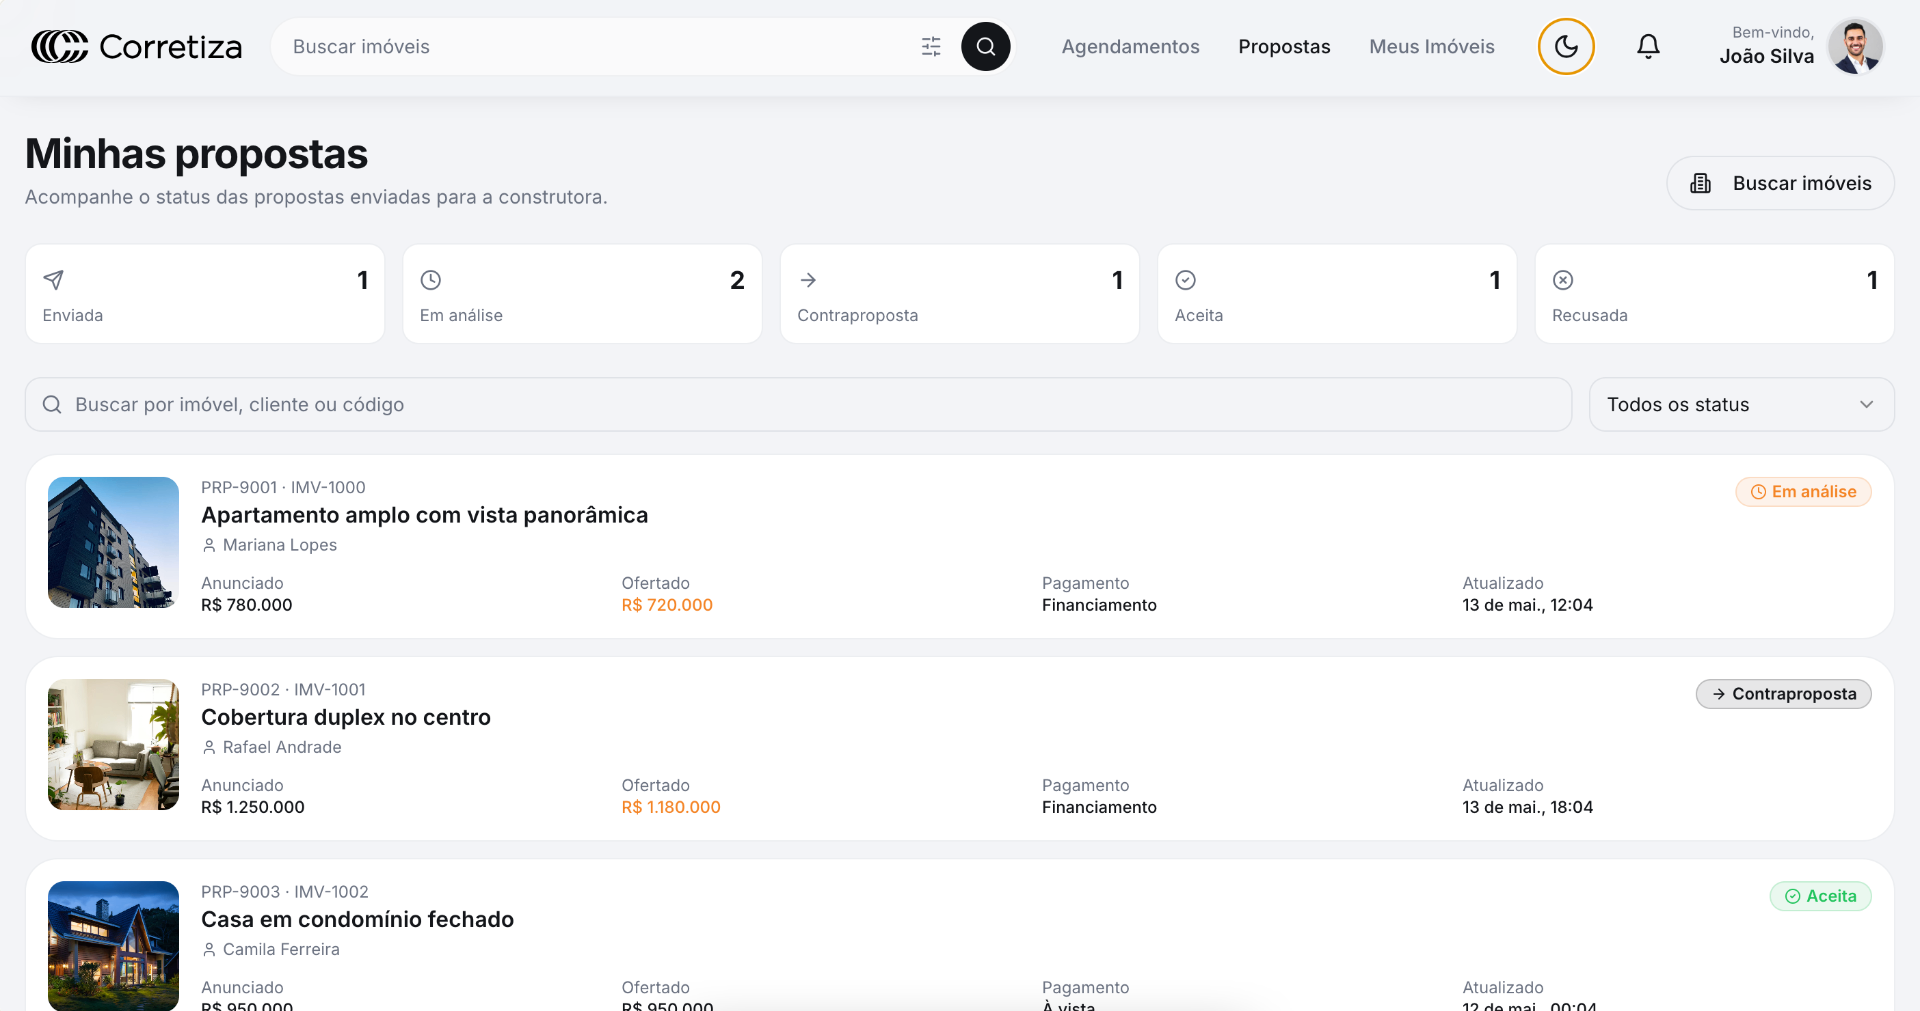
Task: Open João Silva profile avatar
Action: [x=1856, y=47]
